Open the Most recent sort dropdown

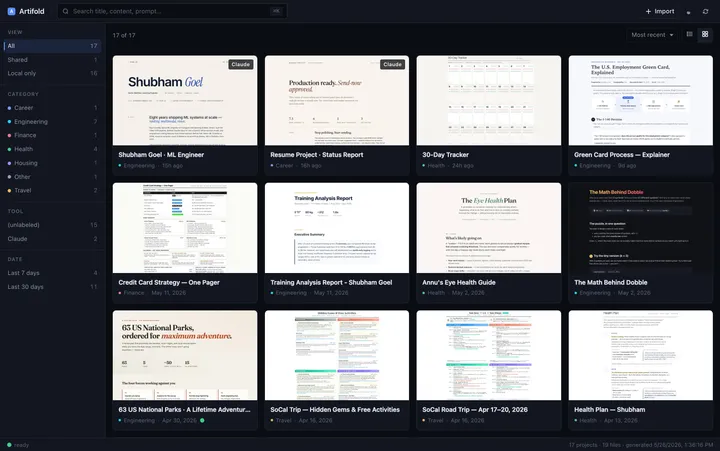point(652,35)
